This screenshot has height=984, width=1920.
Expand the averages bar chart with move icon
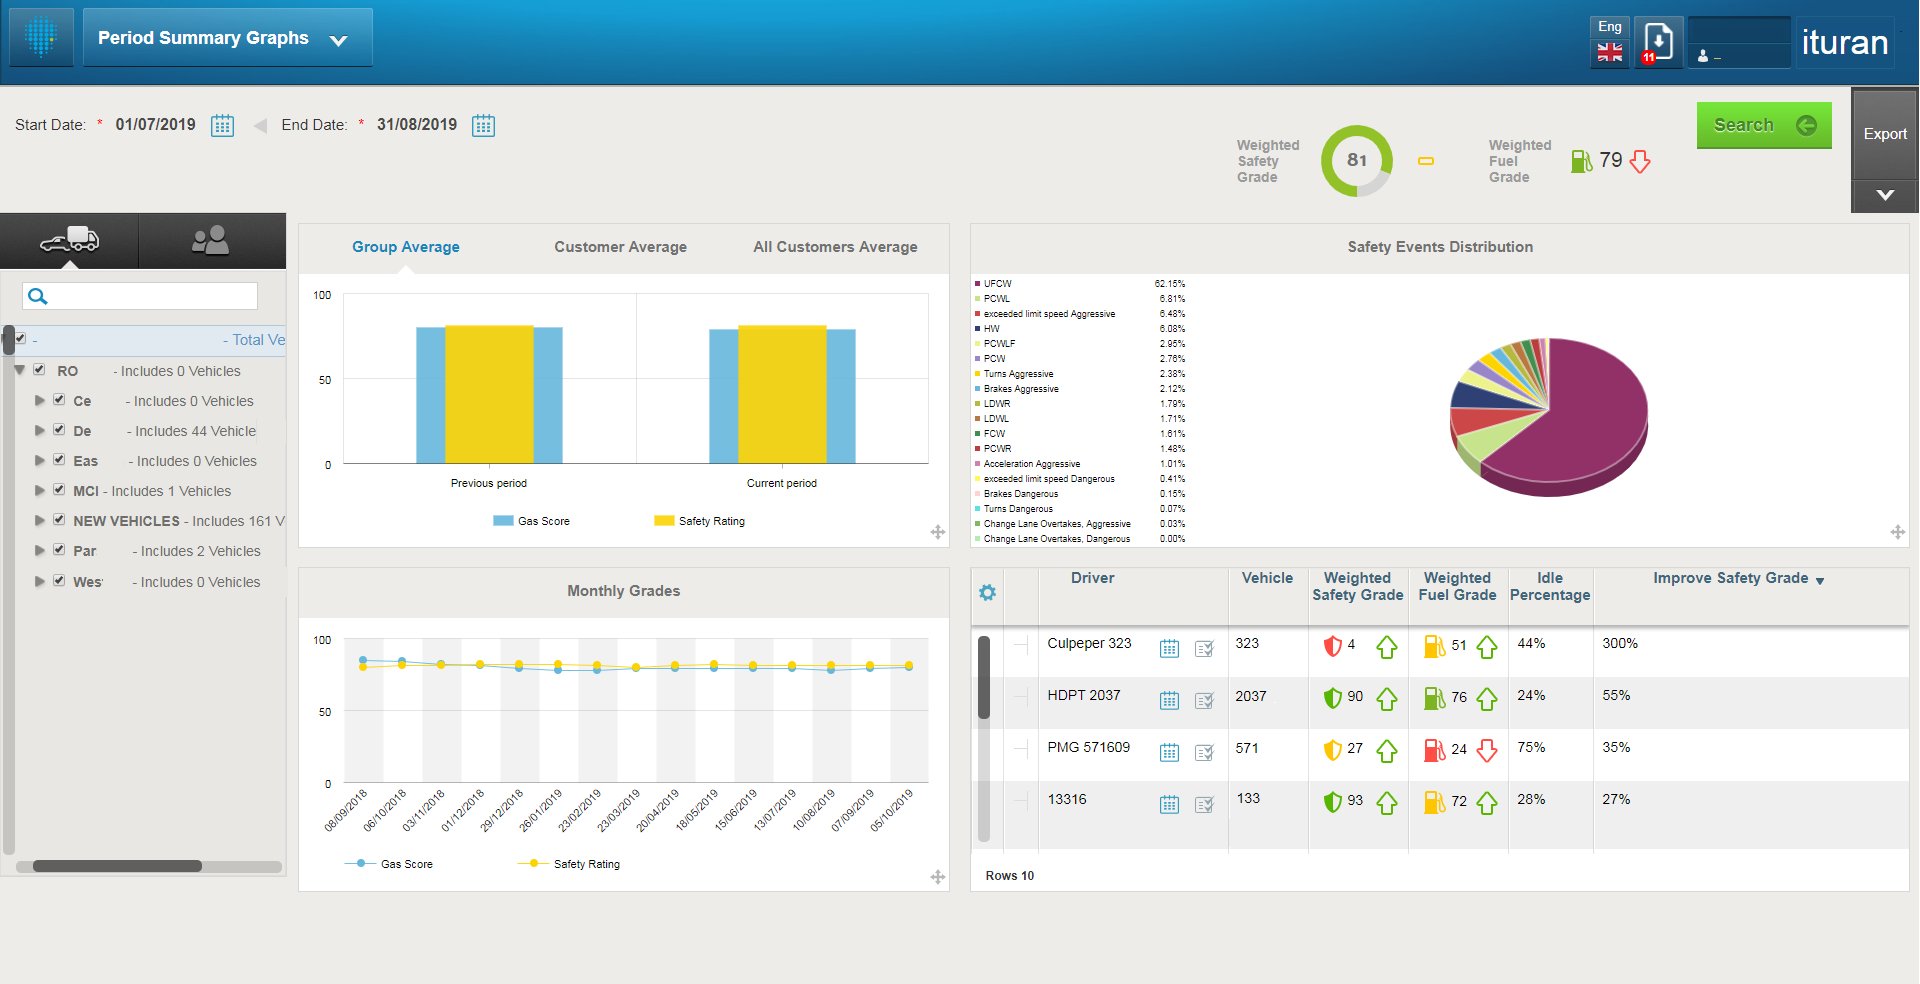(938, 532)
